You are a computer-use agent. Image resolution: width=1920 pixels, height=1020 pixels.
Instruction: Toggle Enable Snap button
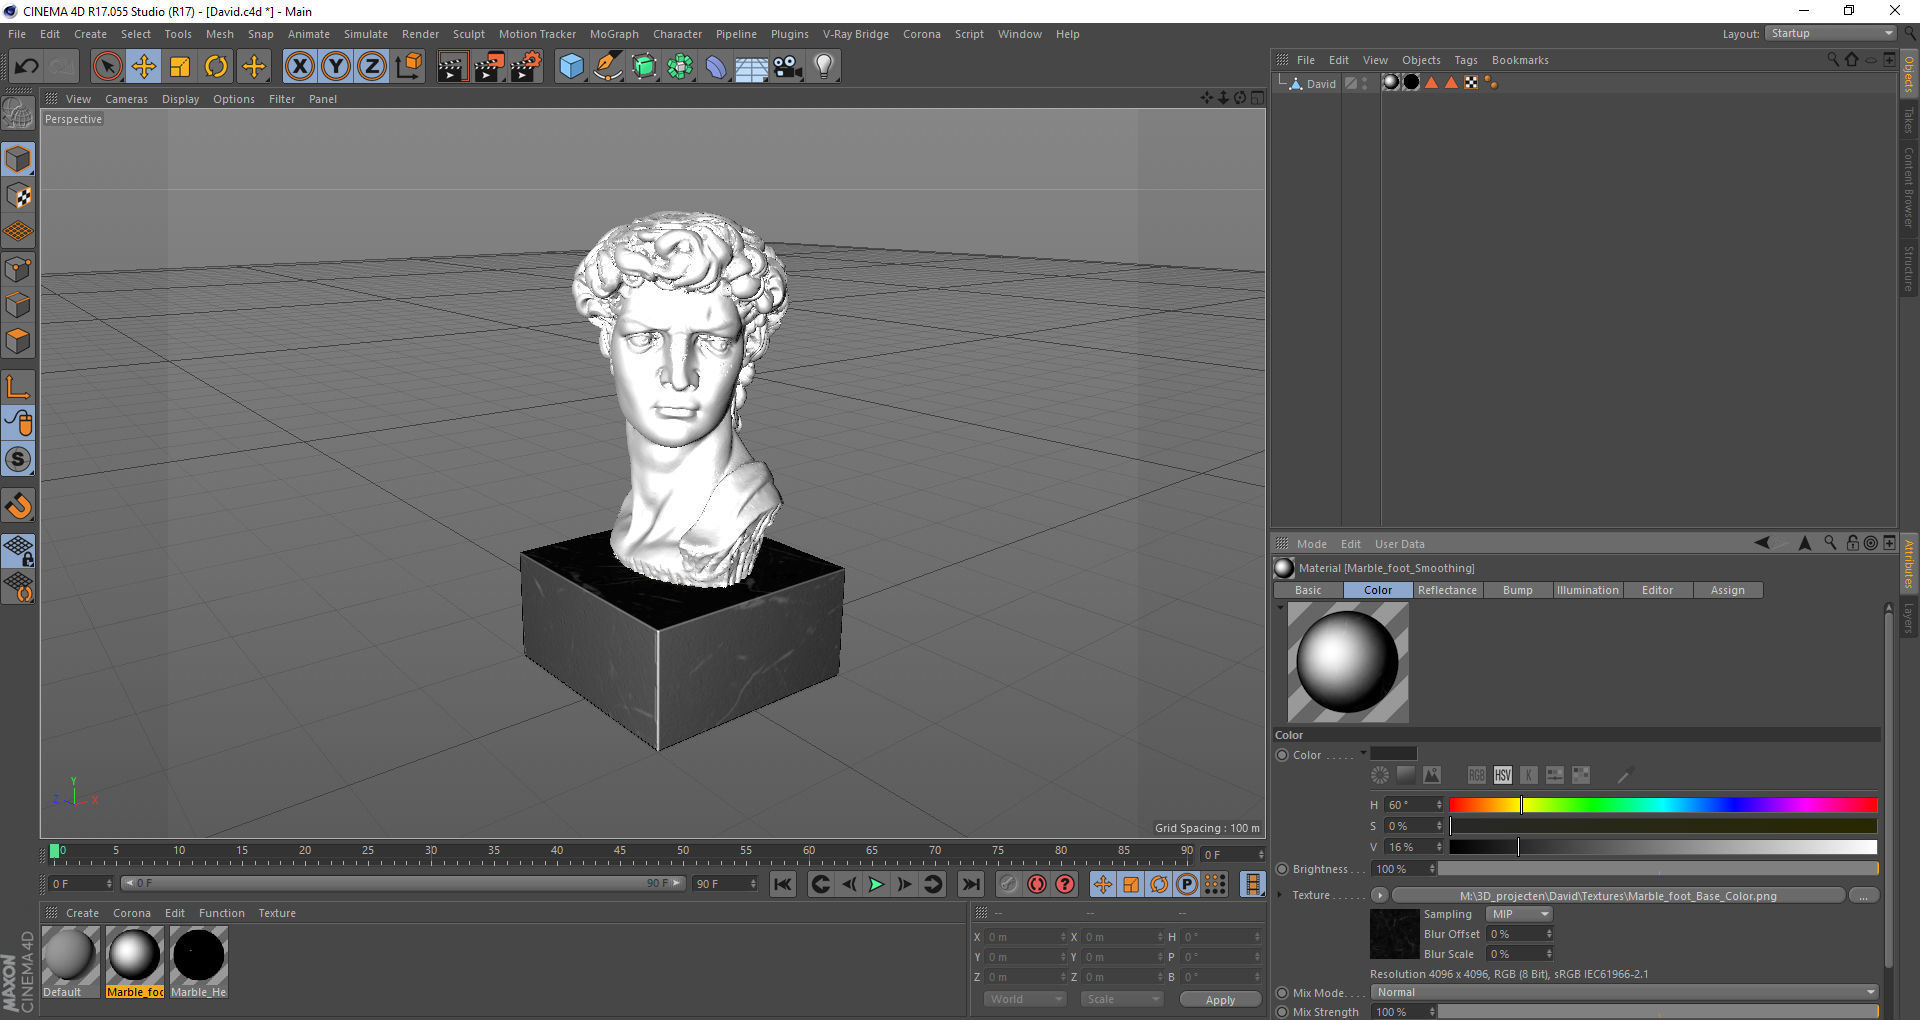click(18, 506)
